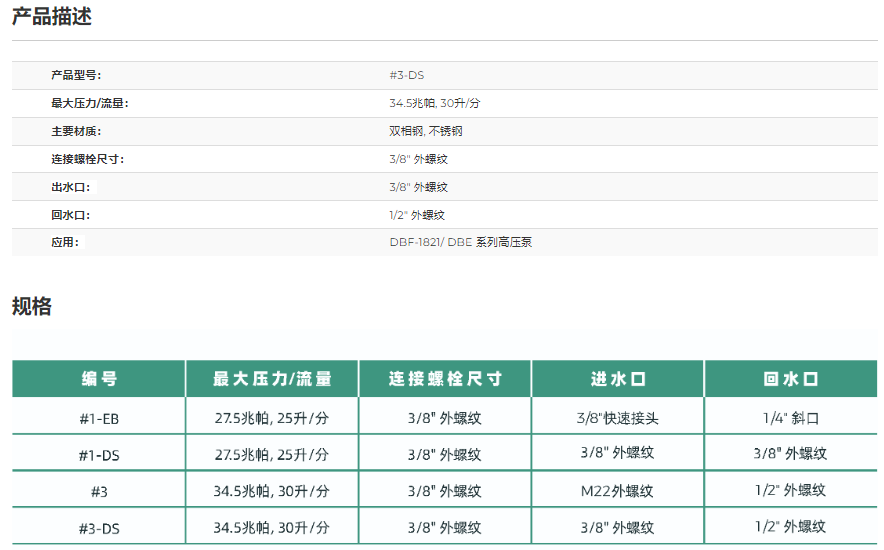Click the 出水口 label in the product description
The width and height of the screenshot is (884, 550).
click(71, 187)
